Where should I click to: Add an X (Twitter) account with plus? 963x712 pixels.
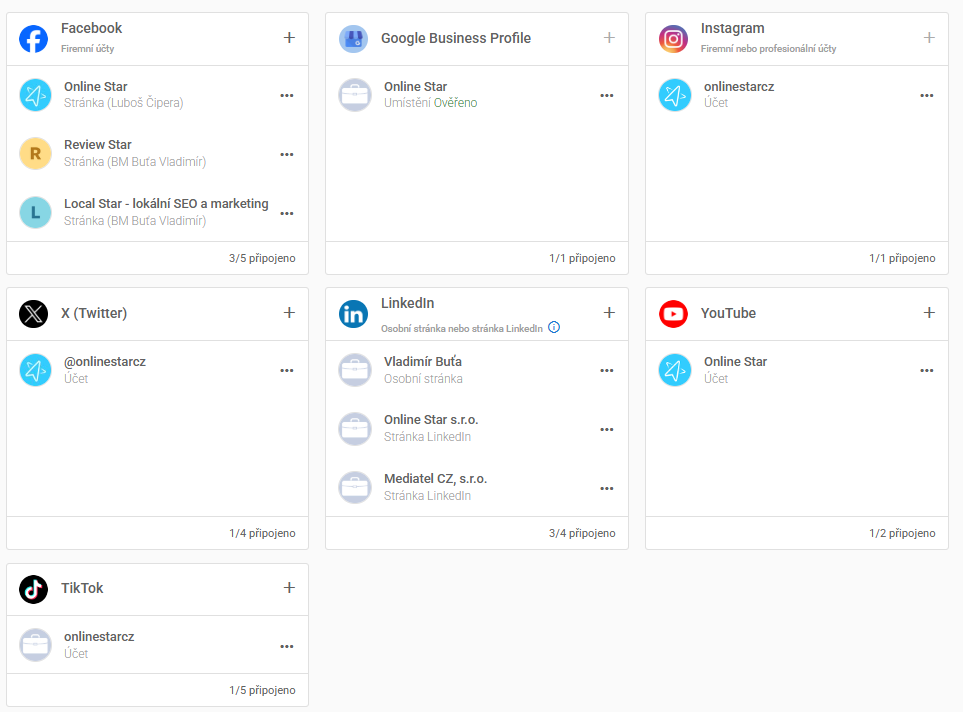(289, 313)
